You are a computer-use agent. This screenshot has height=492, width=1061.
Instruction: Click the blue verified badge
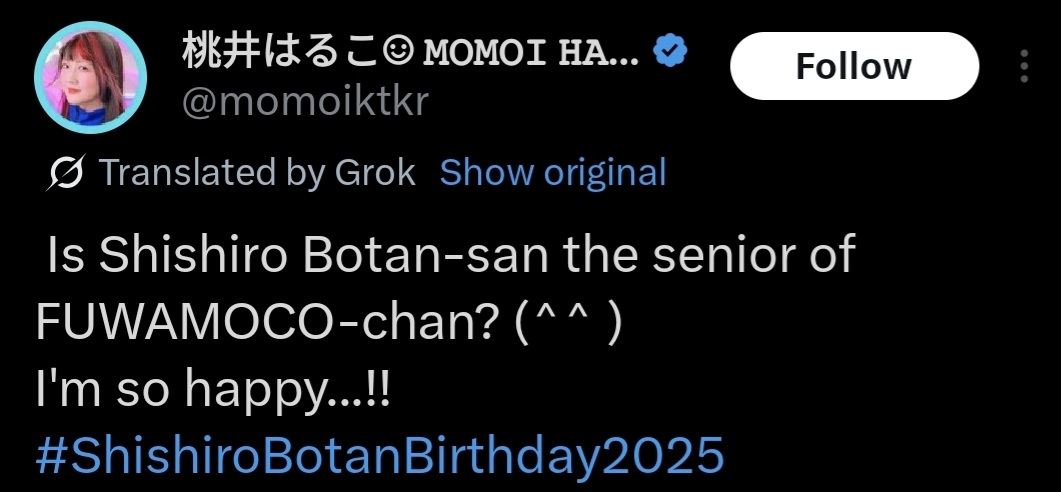(x=668, y=51)
